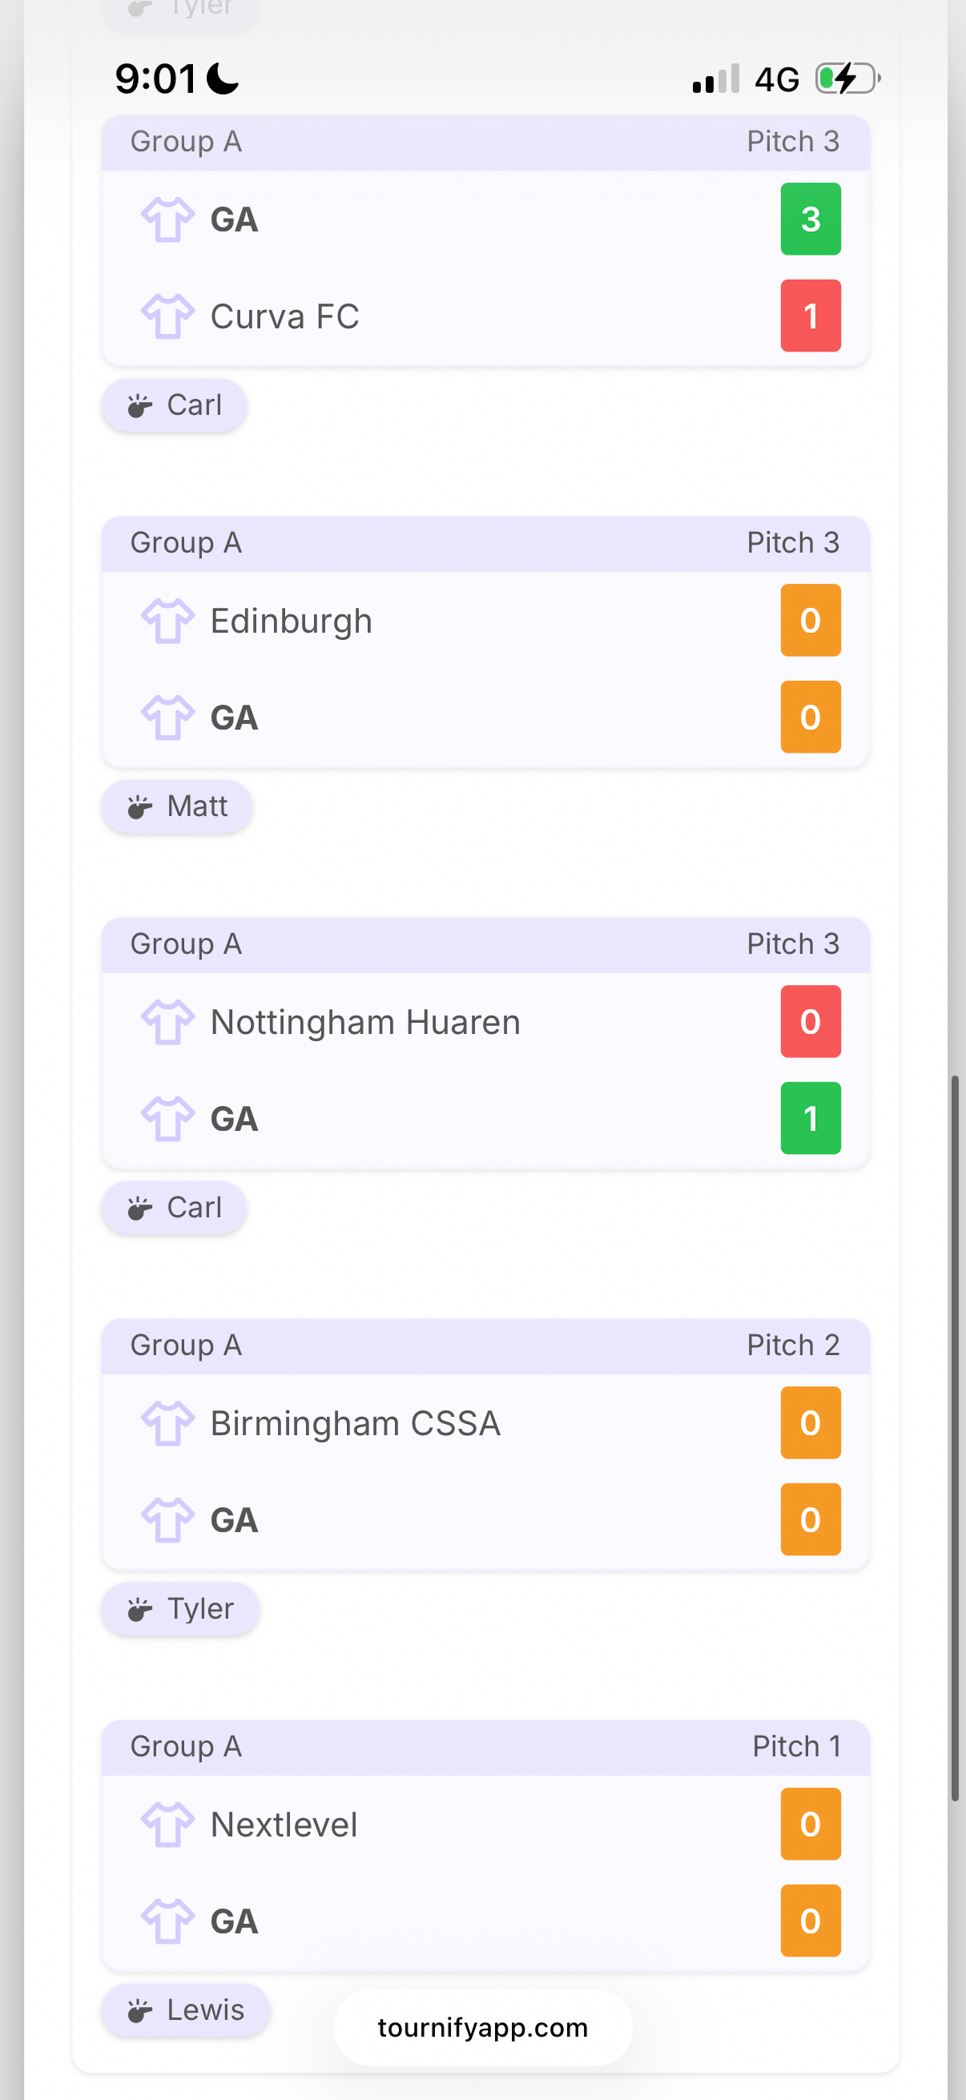Click the red score 1 box for Curva FC
The width and height of the screenshot is (966, 2100).
tap(810, 316)
